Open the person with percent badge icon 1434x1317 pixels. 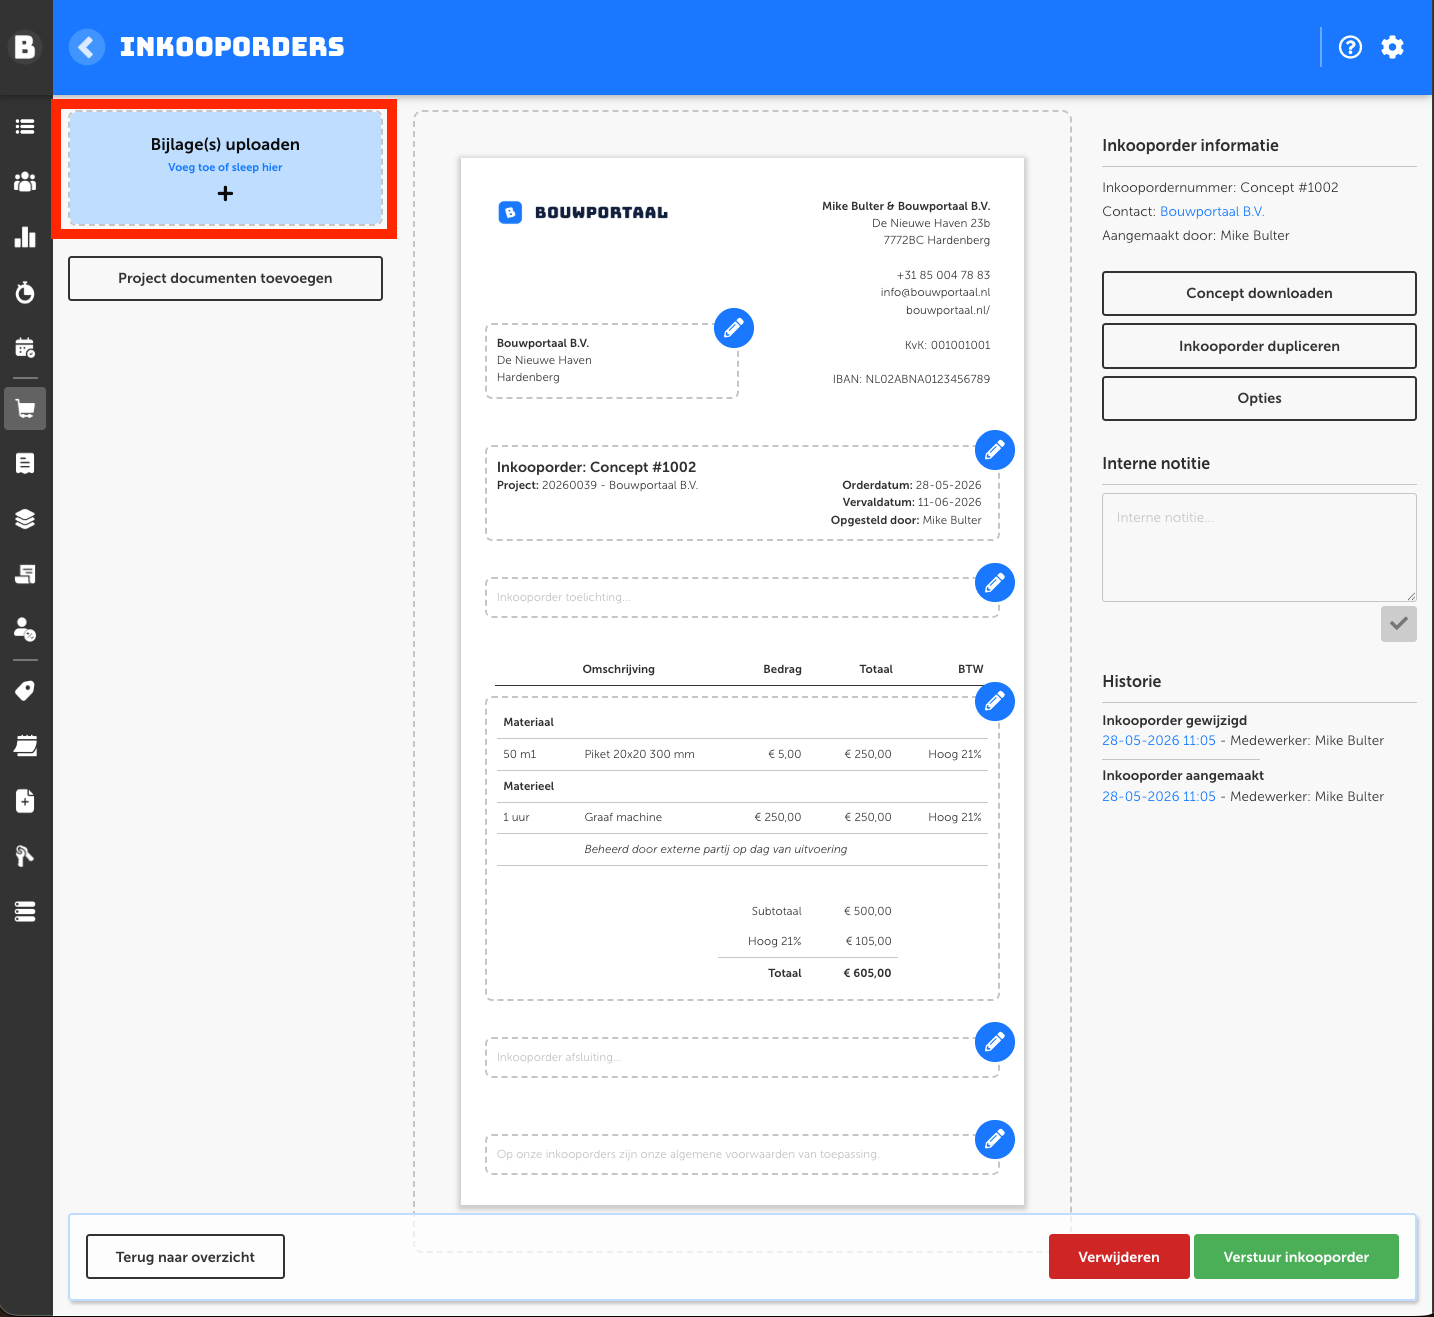(x=25, y=629)
